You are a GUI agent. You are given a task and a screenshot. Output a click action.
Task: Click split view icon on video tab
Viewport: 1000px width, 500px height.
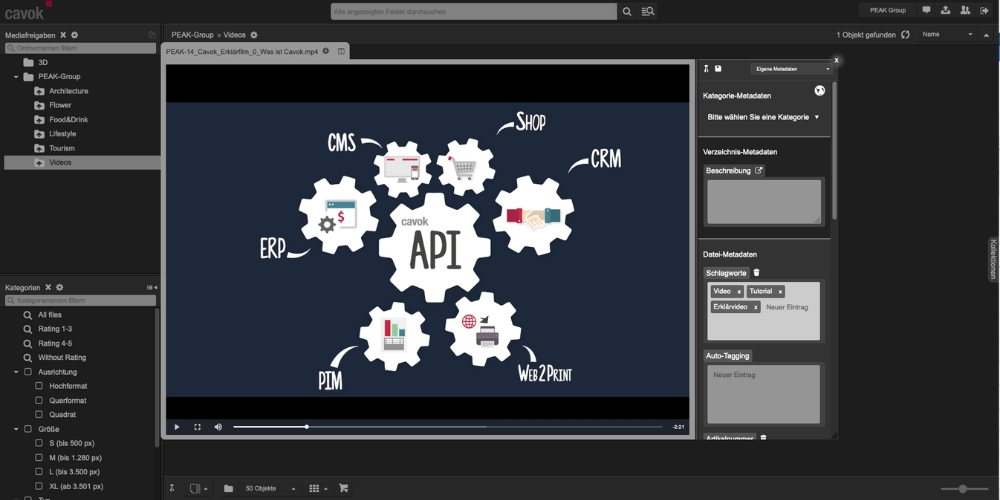[x=341, y=51]
